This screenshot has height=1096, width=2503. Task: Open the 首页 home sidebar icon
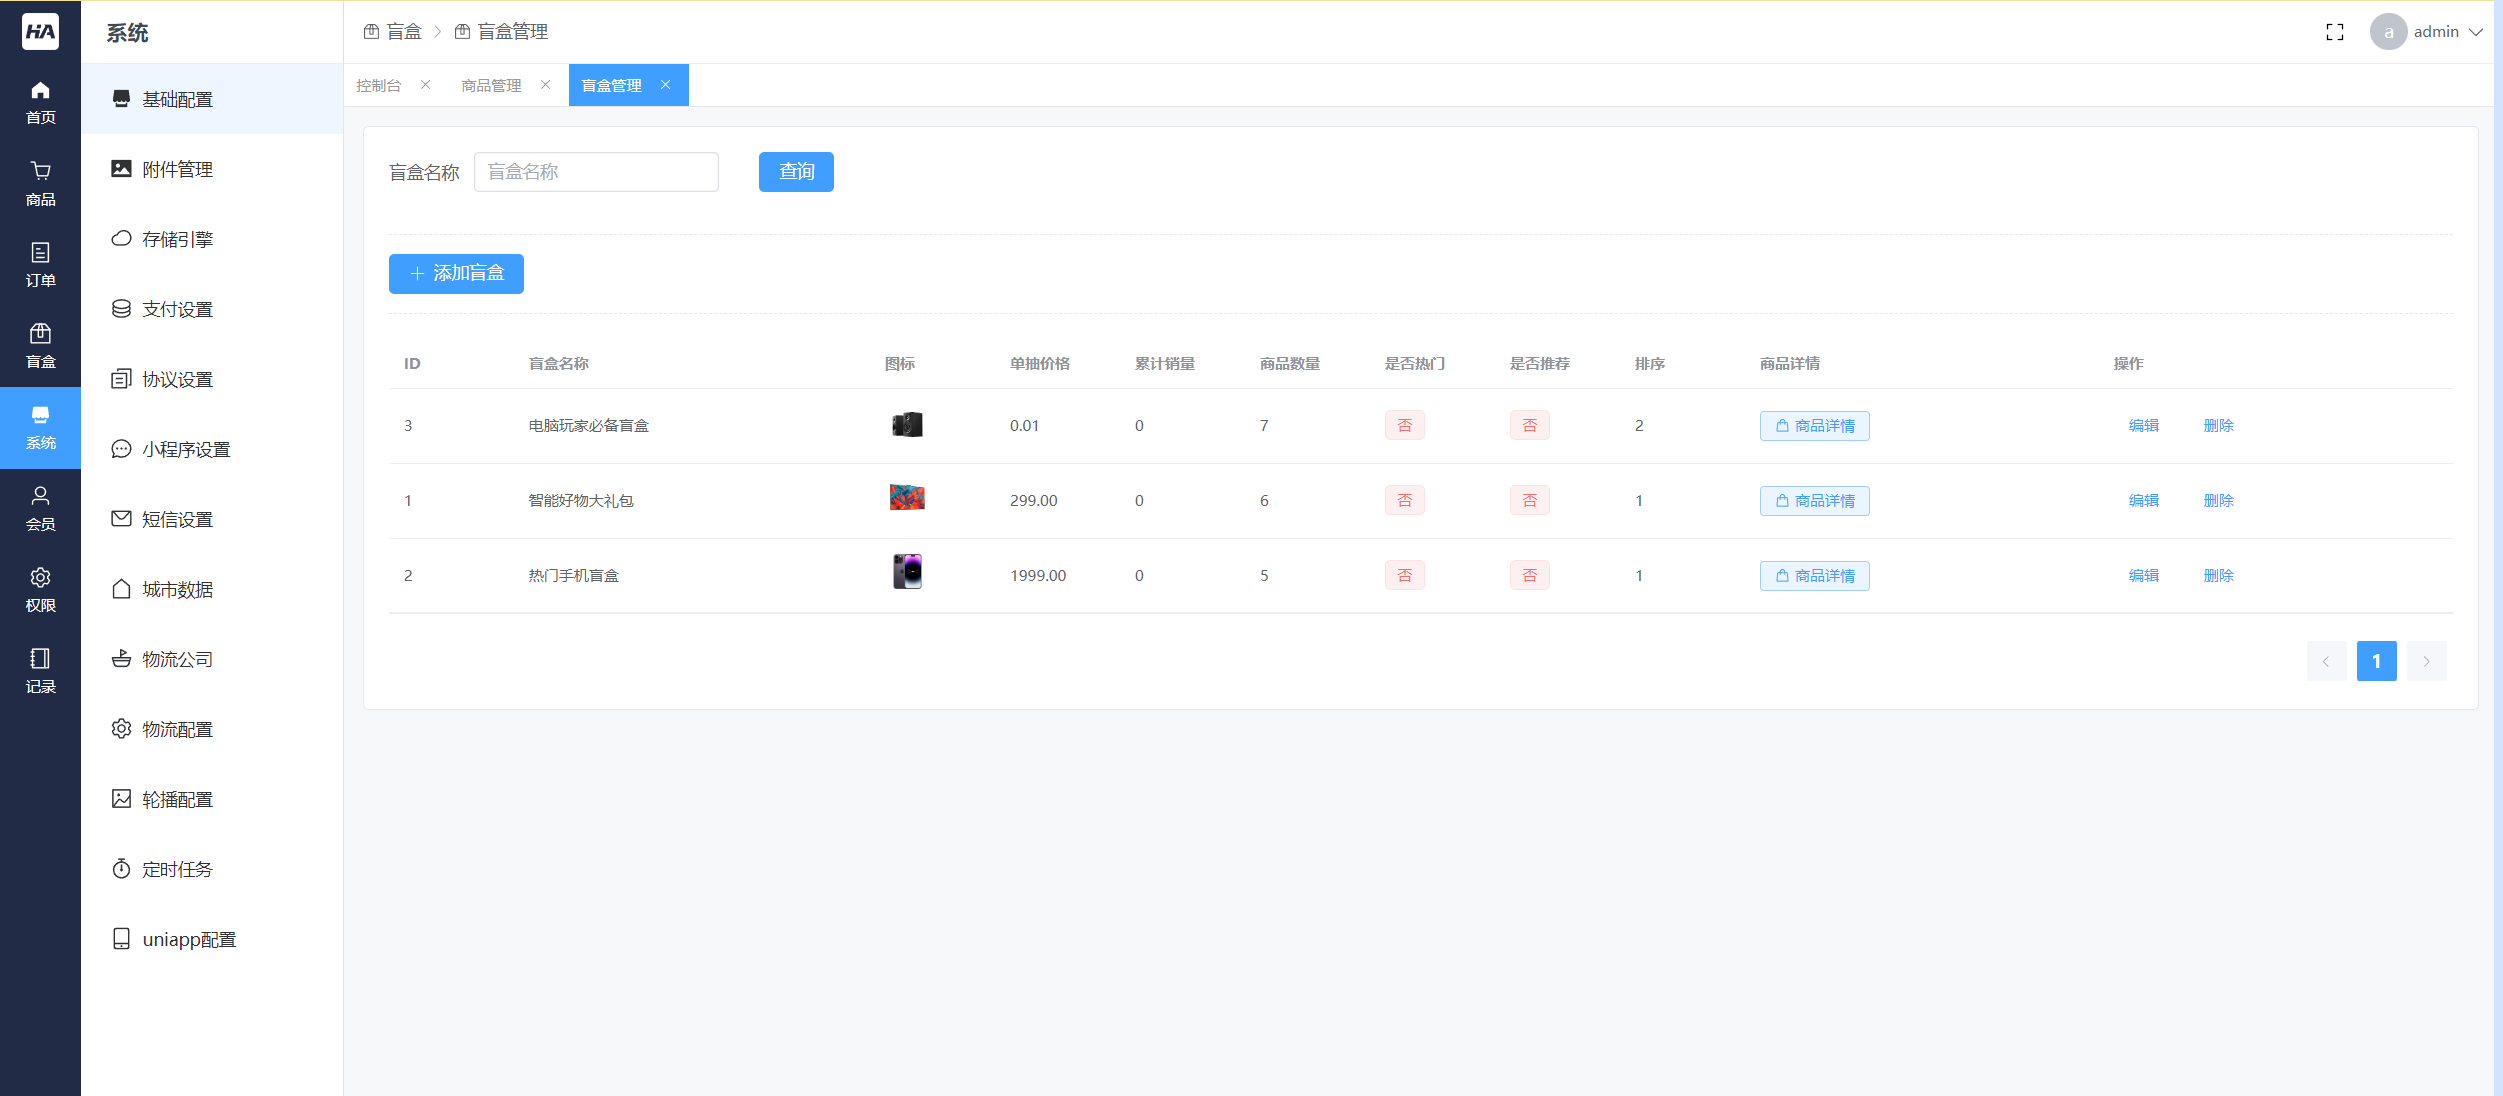point(40,102)
